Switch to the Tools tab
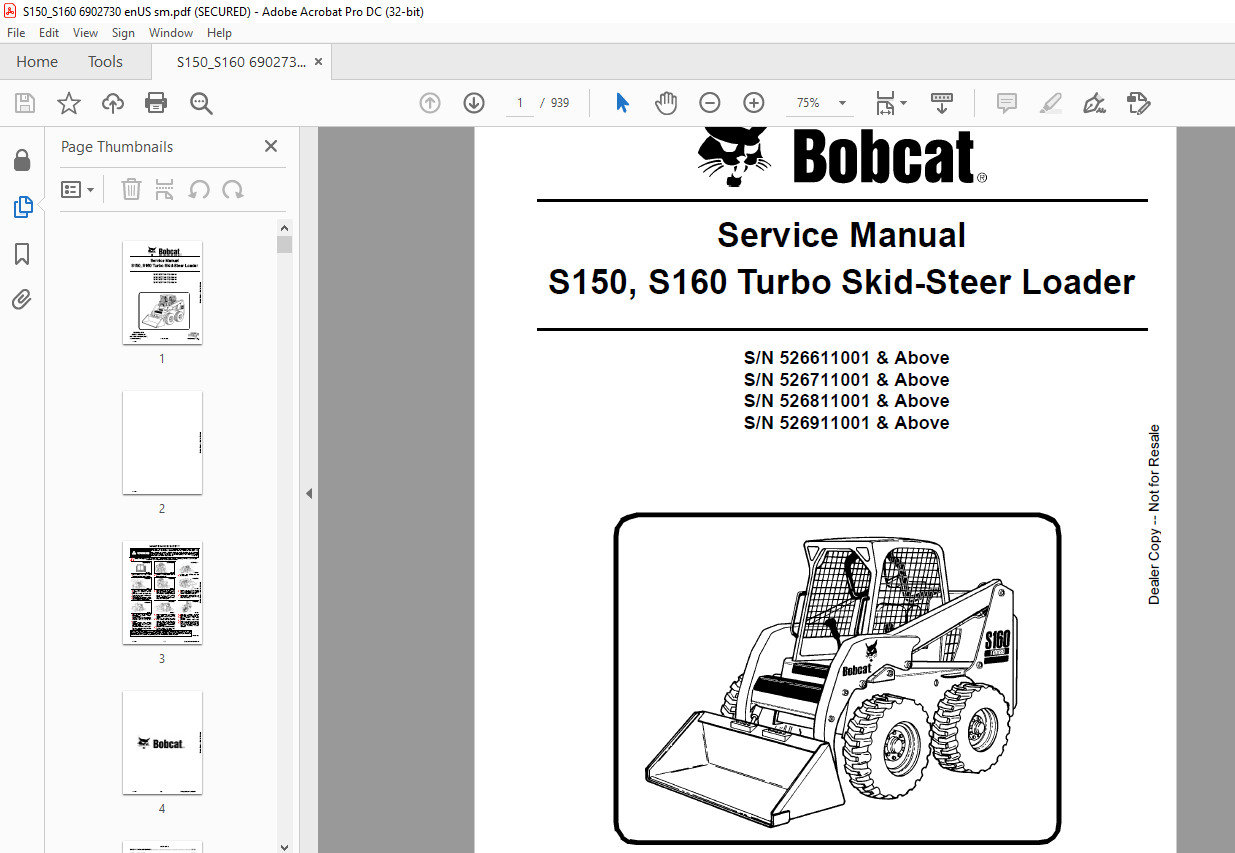 105,62
